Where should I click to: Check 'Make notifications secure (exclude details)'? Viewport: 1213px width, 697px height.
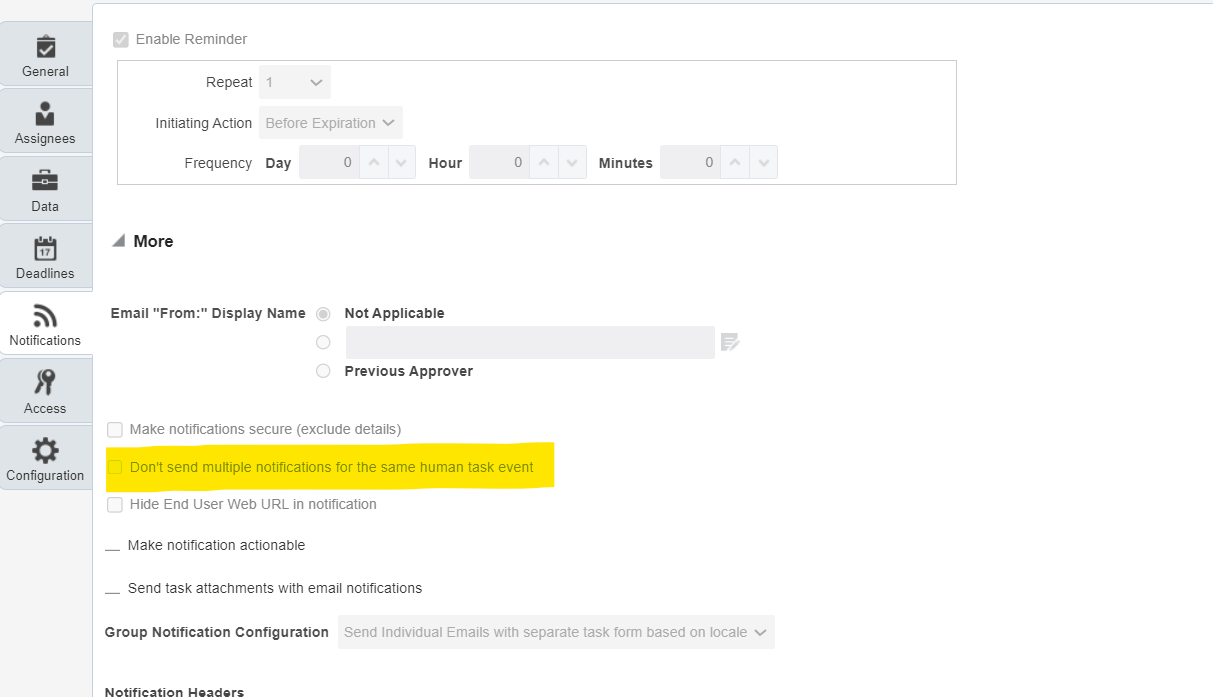[114, 428]
